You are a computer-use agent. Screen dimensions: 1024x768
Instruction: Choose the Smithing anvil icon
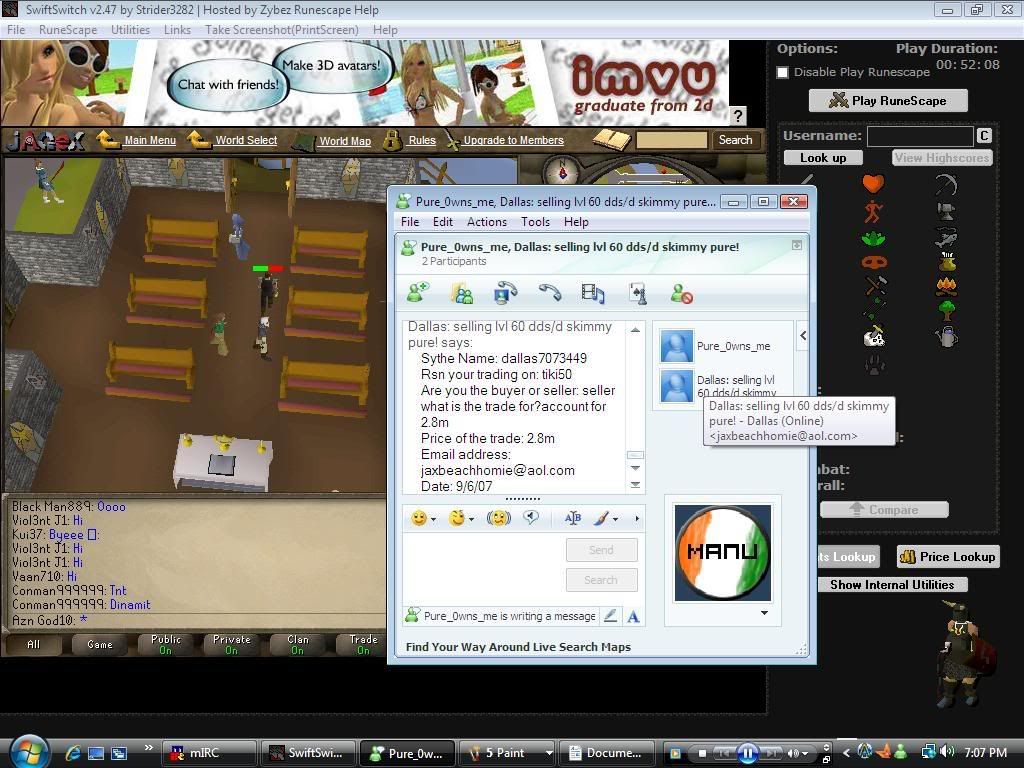(x=946, y=211)
